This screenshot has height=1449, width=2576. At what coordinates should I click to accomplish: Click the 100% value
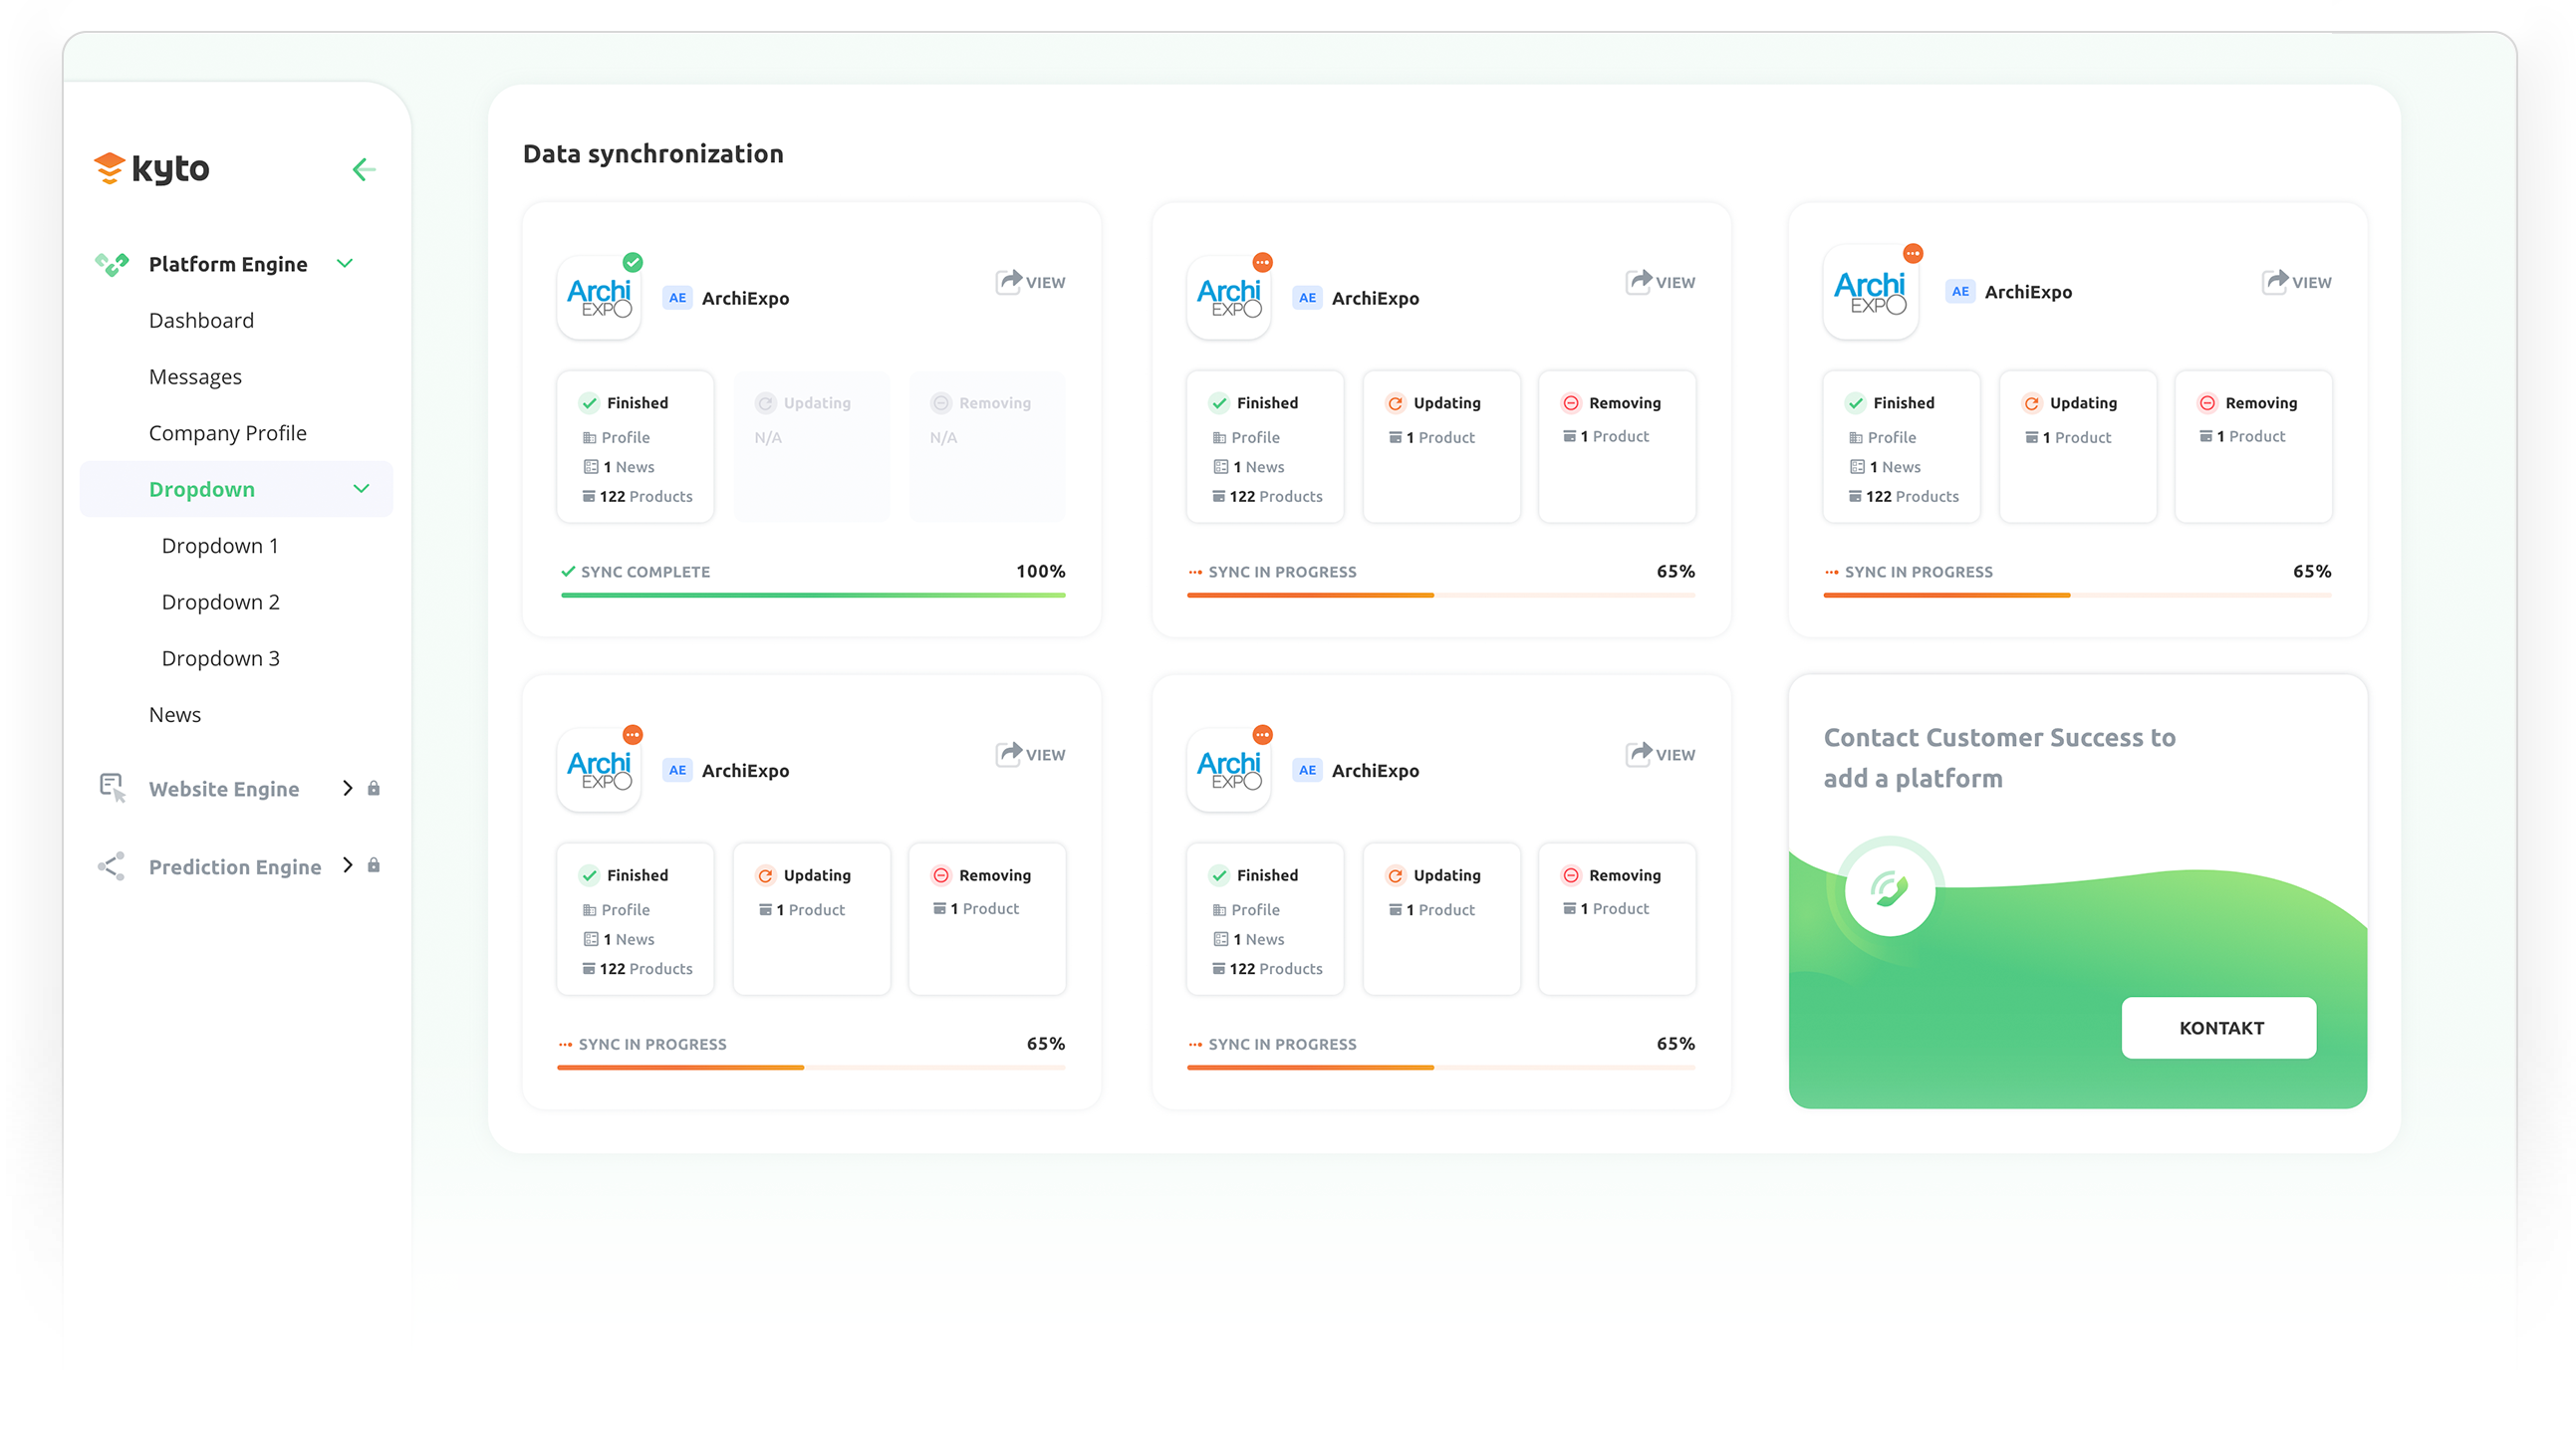pyautogui.click(x=1040, y=571)
